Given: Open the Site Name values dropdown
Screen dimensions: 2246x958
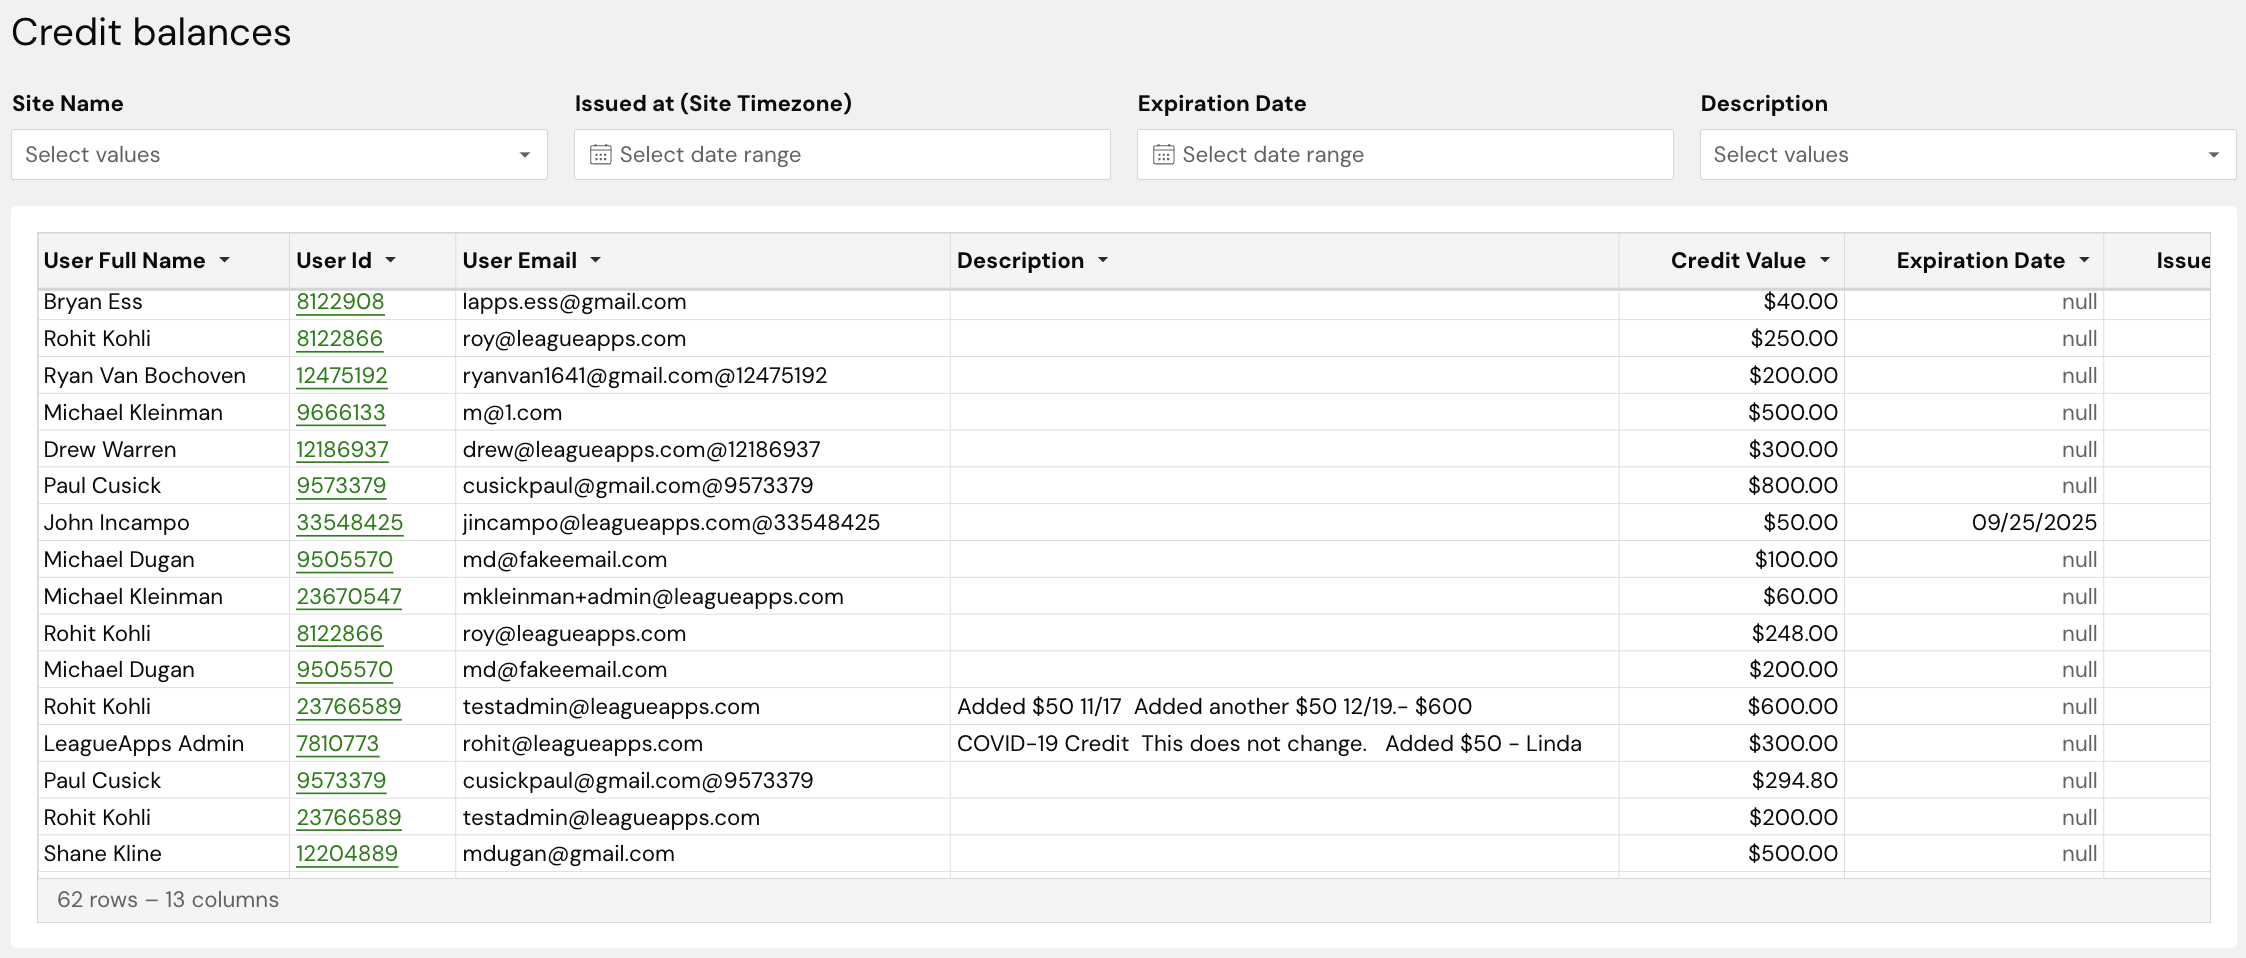Looking at the screenshot, I should [x=279, y=155].
